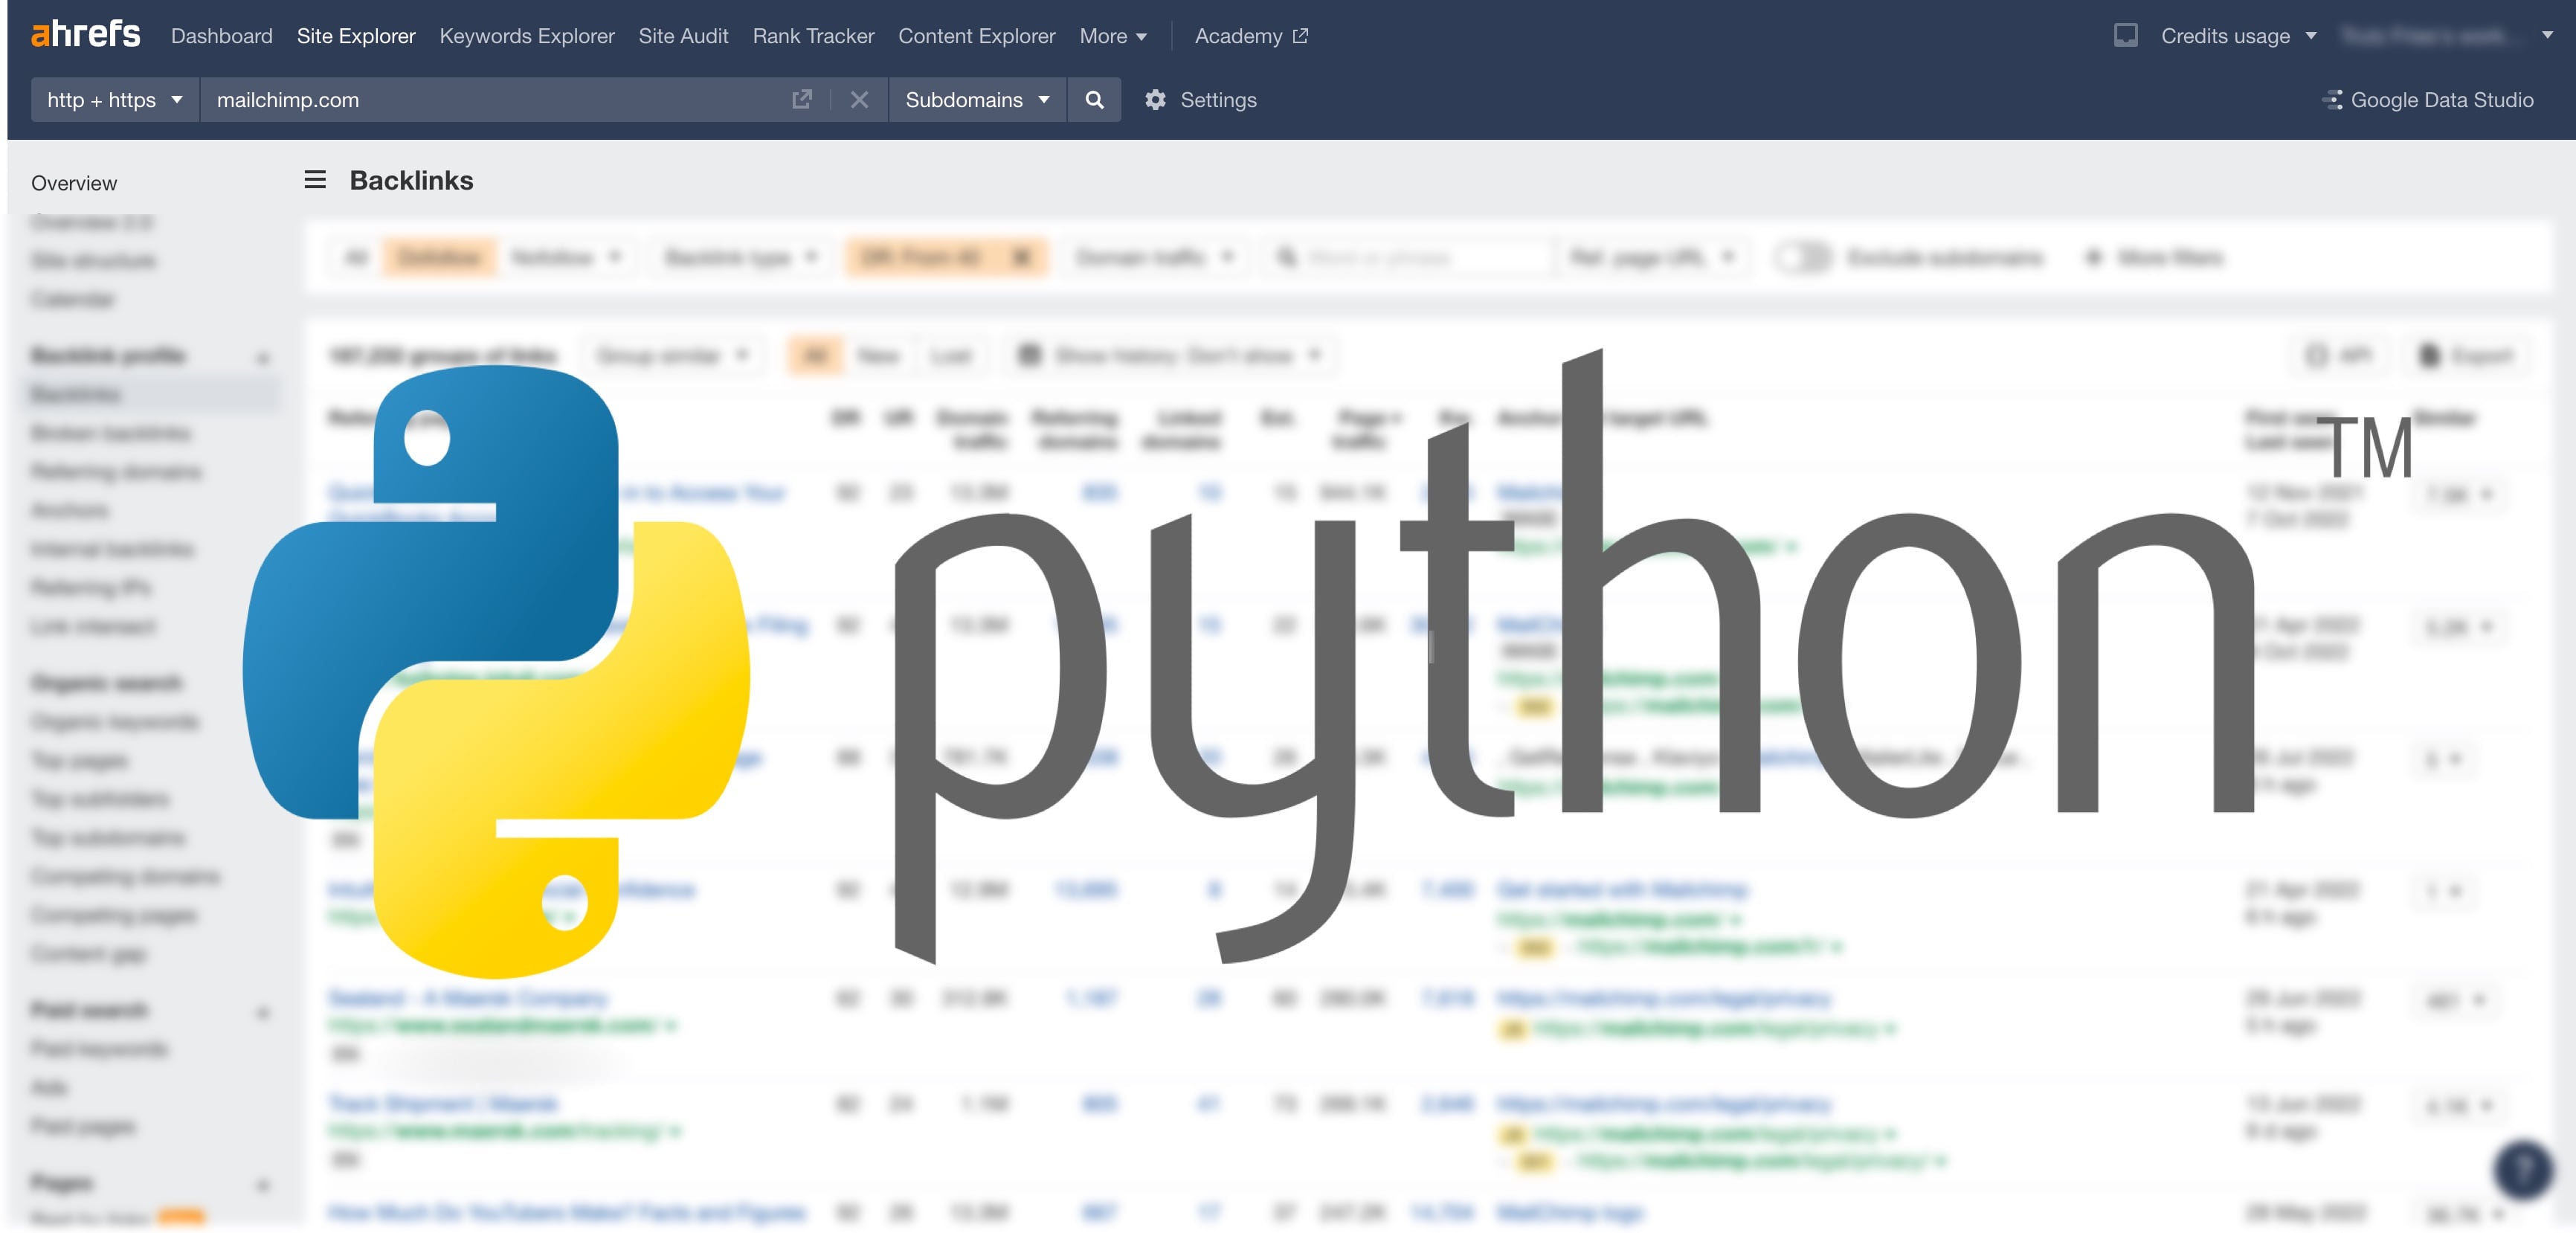The height and width of the screenshot is (1233, 2576).
Task: Click the Export button
Action: 2468,355
